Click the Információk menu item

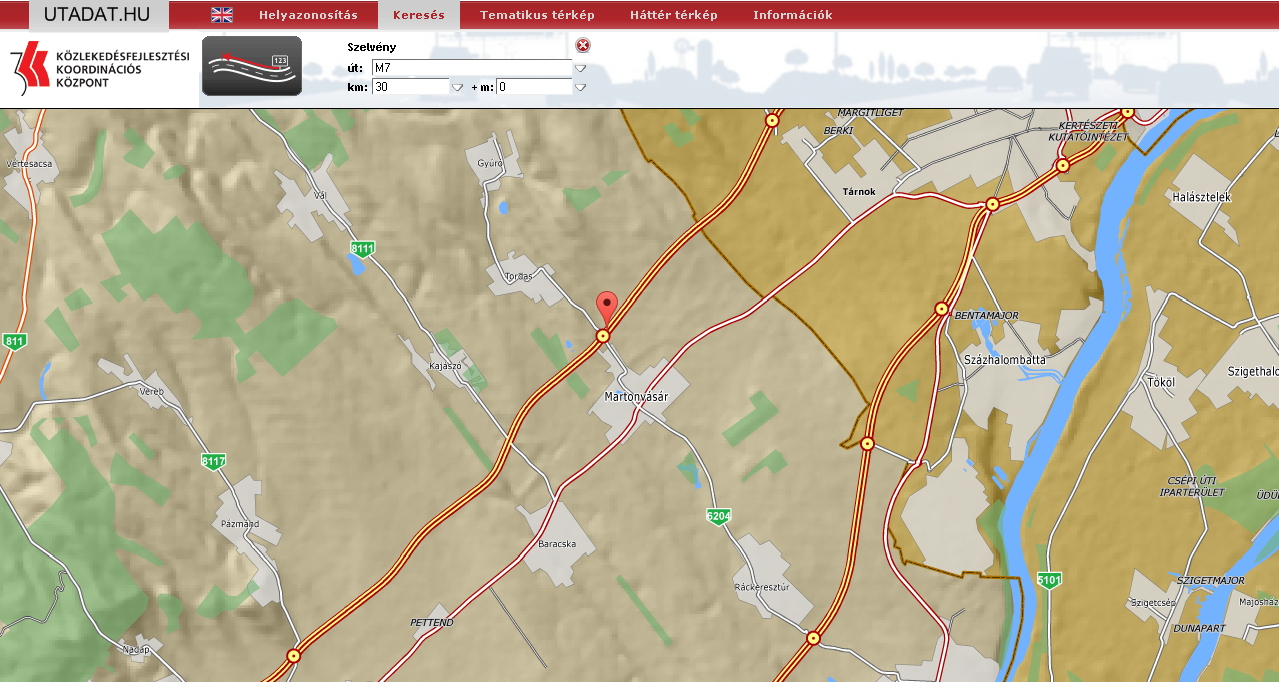792,15
